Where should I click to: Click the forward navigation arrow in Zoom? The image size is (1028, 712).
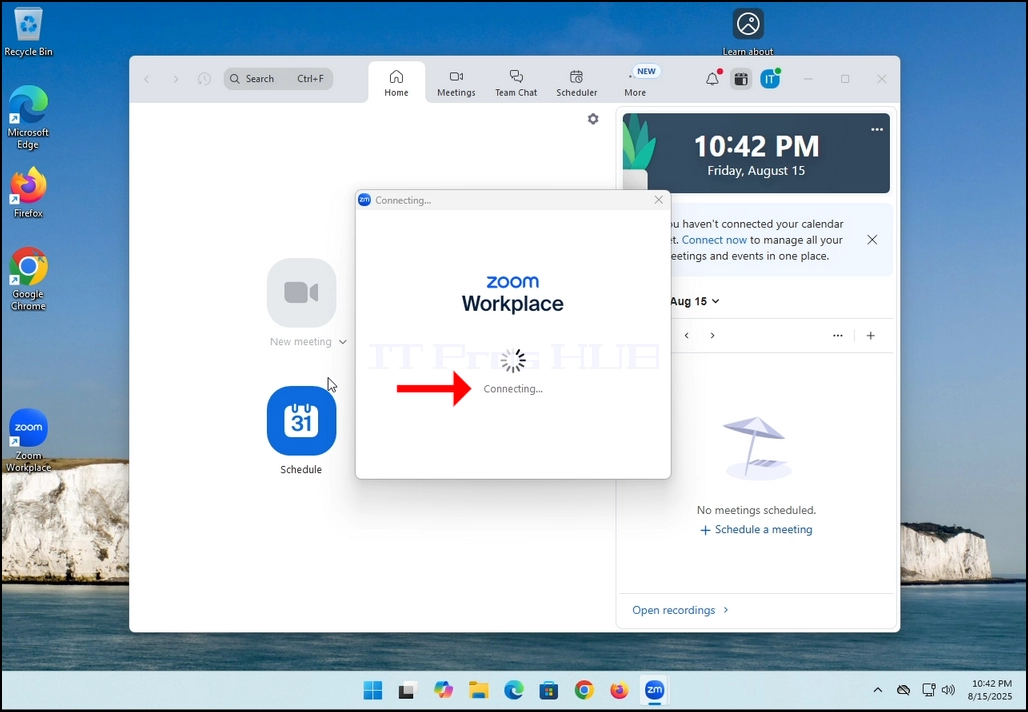click(x=176, y=79)
